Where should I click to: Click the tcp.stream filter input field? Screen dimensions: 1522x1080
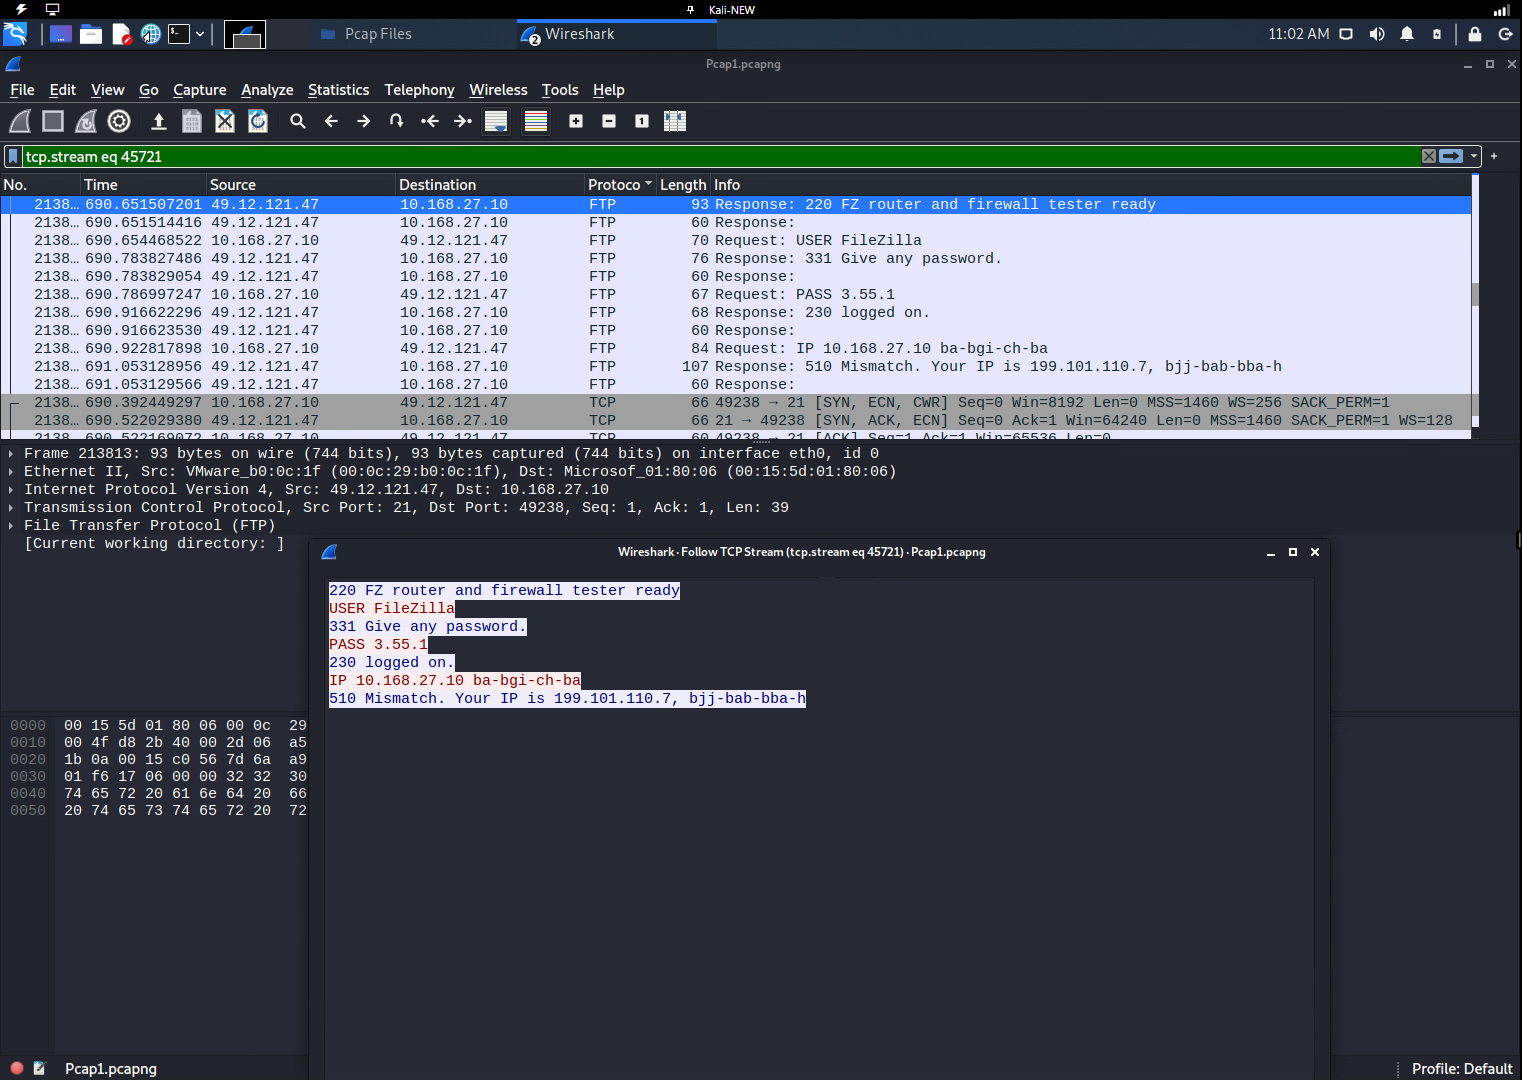pos(720,156)
